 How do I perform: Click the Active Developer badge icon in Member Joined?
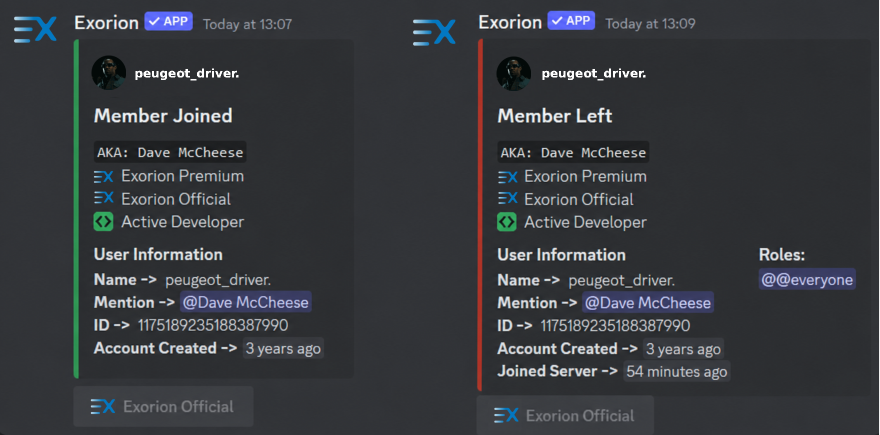(x=103, y=222)
